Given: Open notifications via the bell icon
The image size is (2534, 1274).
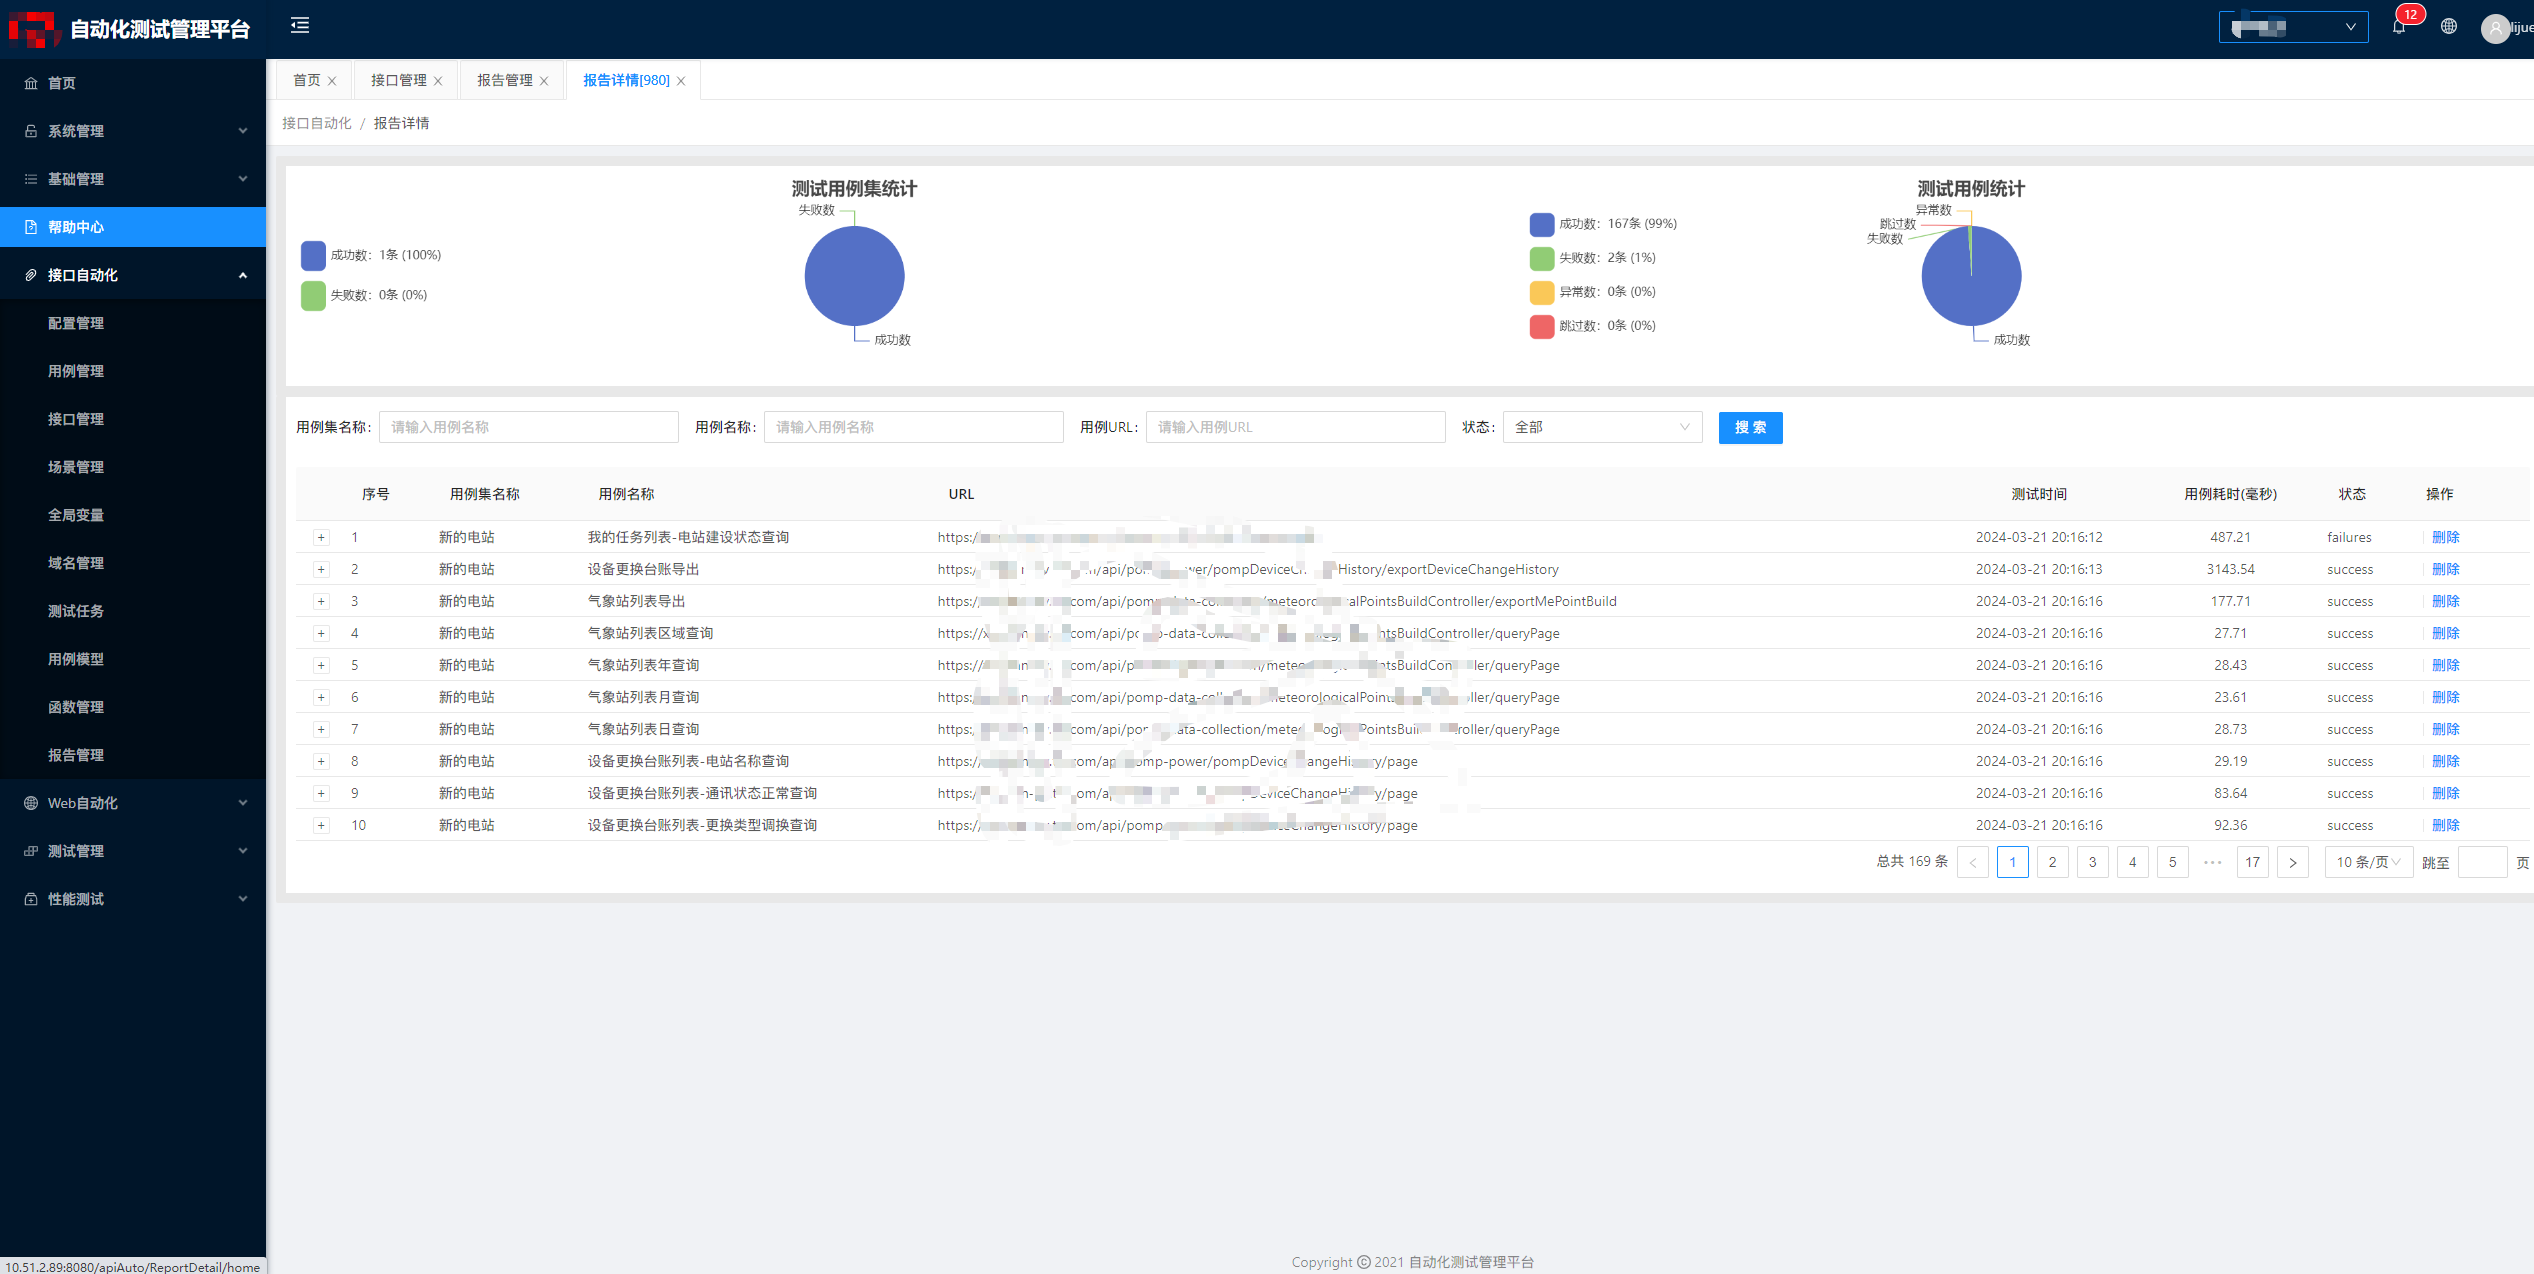Looking at the screenshot, I should coord(2398,27).
